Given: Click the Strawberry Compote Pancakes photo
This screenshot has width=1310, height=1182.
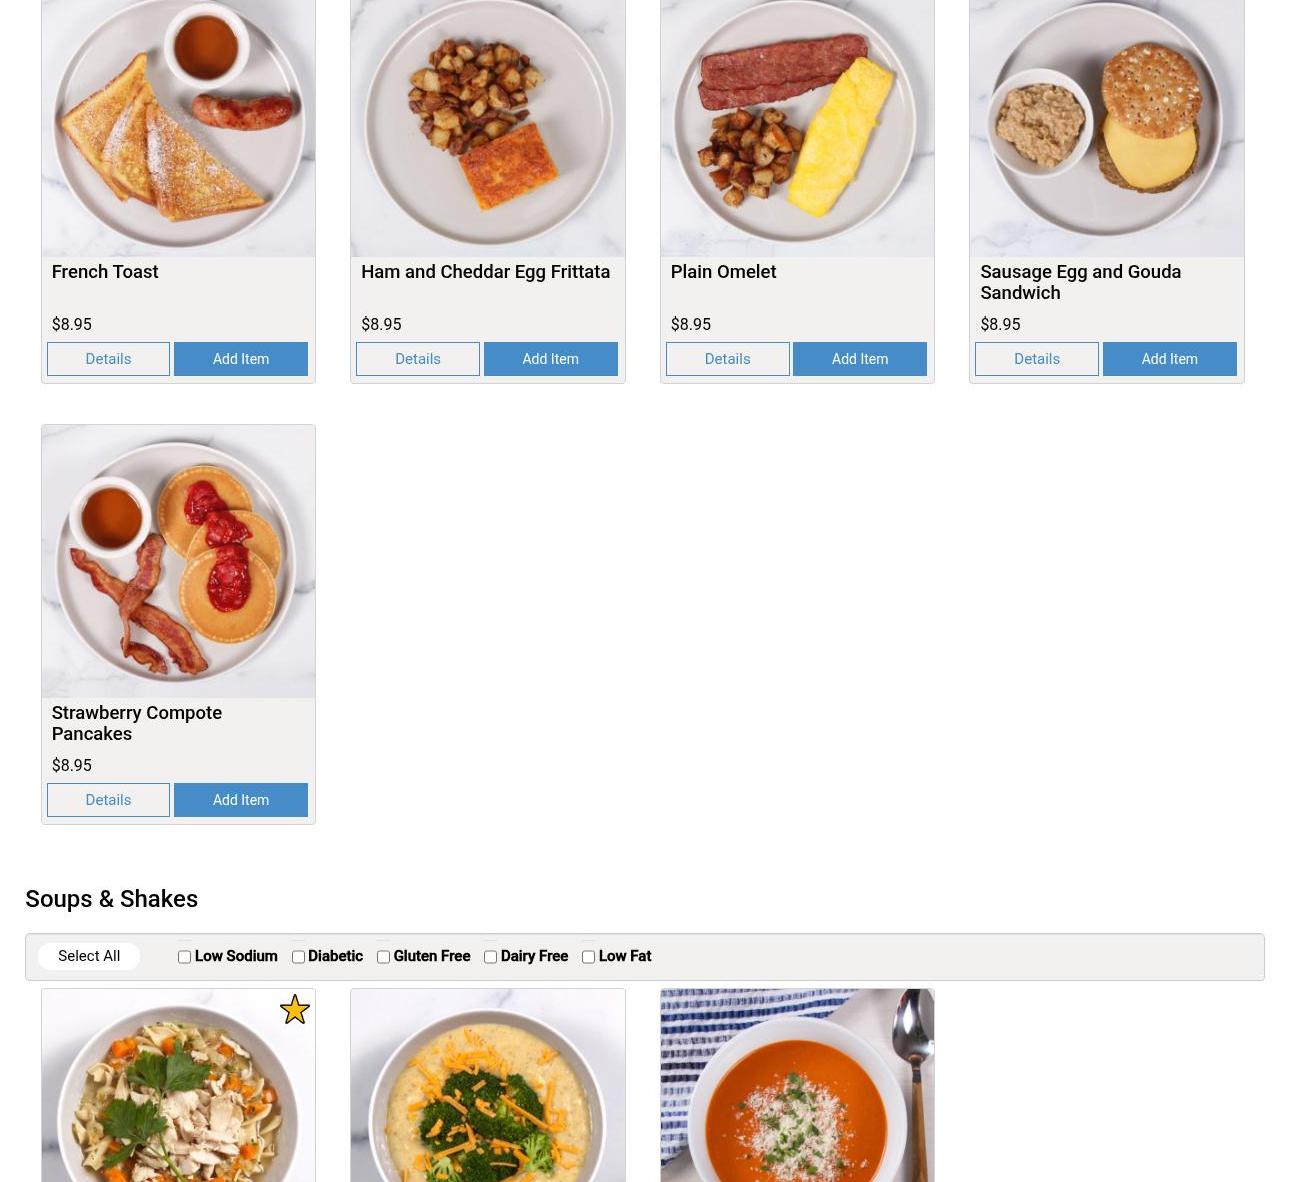Looking at the screenshot, I should [x=178, y=561].
